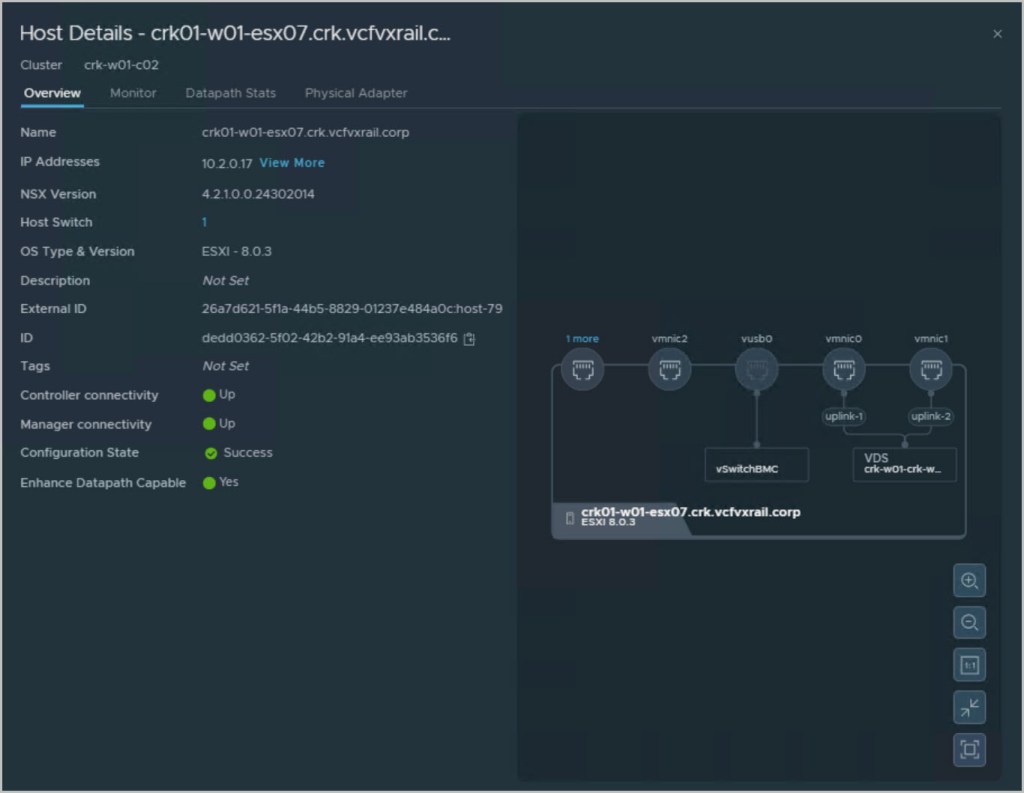Click NSX version 4.2.1.0.0.24302014
This screenshot has height=793, width=1024.
tap(258, 194)
